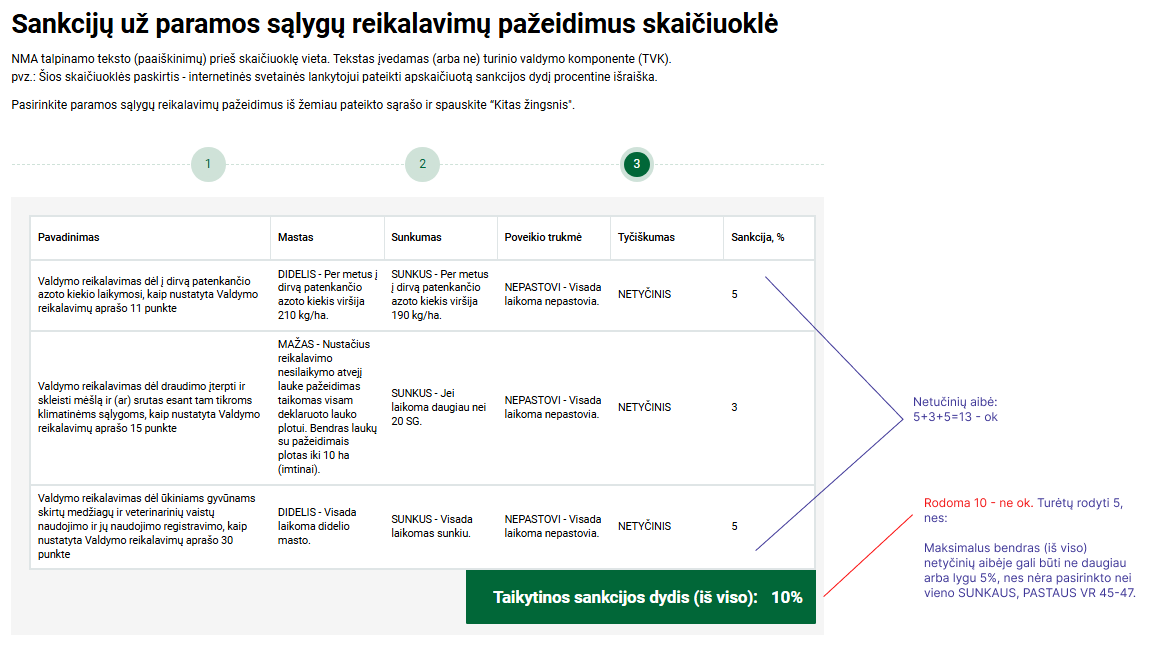Click the green total sanction 10% banner

(641, 597)
